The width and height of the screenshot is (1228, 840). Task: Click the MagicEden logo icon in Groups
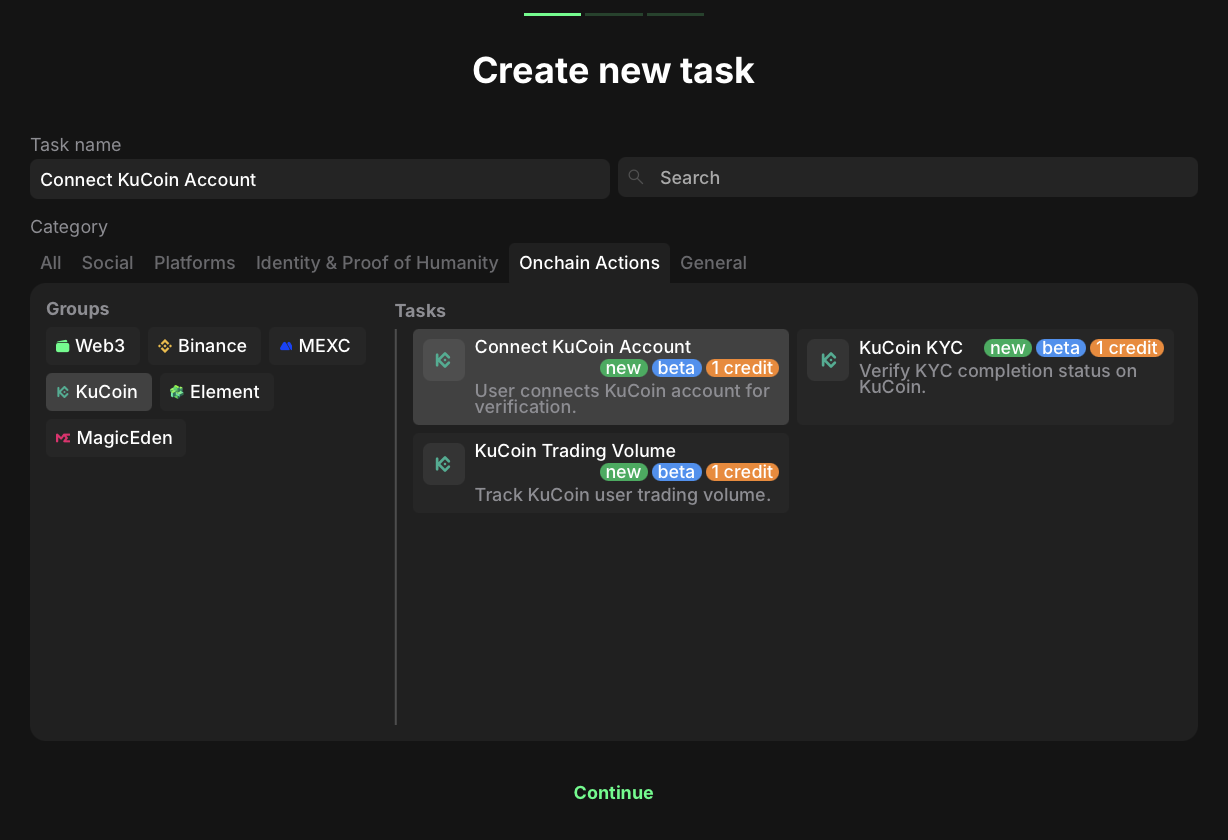63,438
